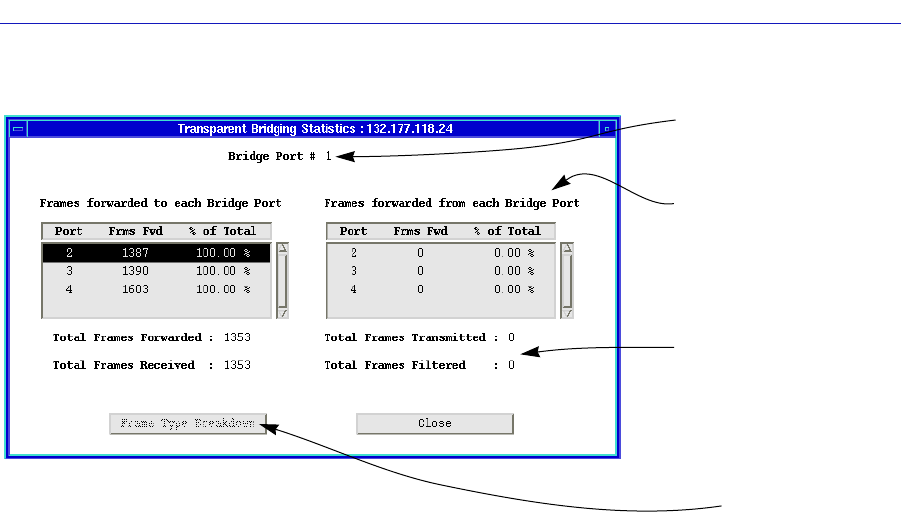Viewport: 901px width, 512px height.
Task: Click the maximize button in title bar
Action: coord(607,128)
